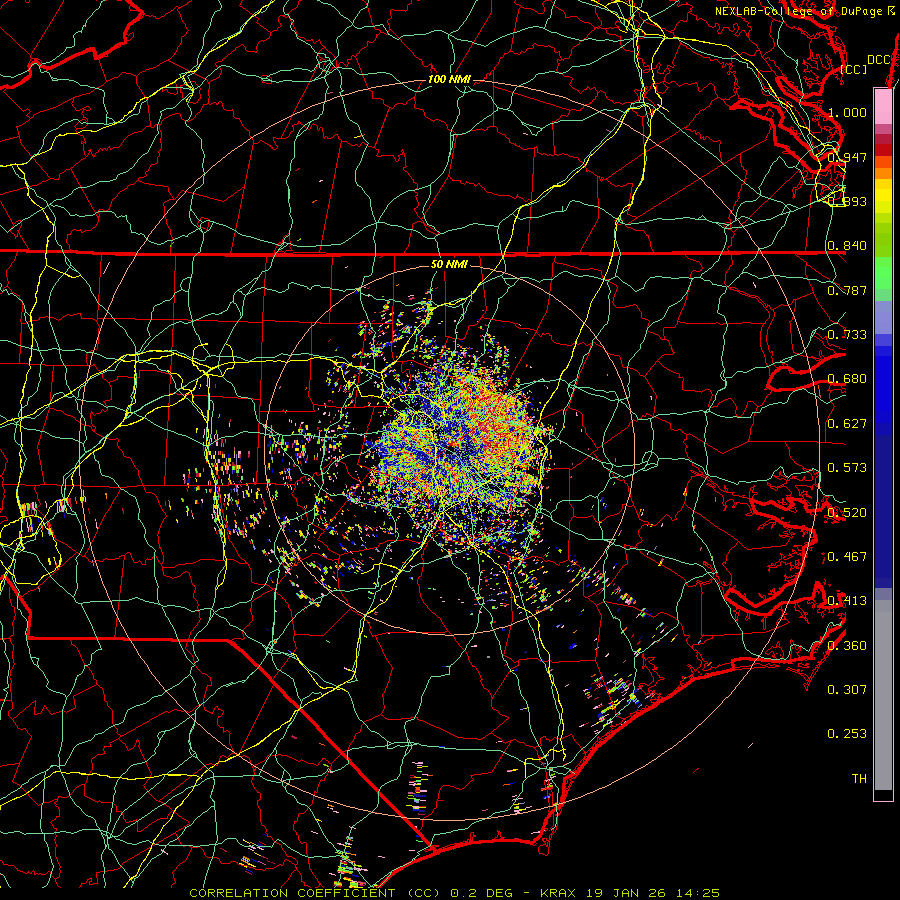Select the 0.573 scale value

click(x=847, y=468)
